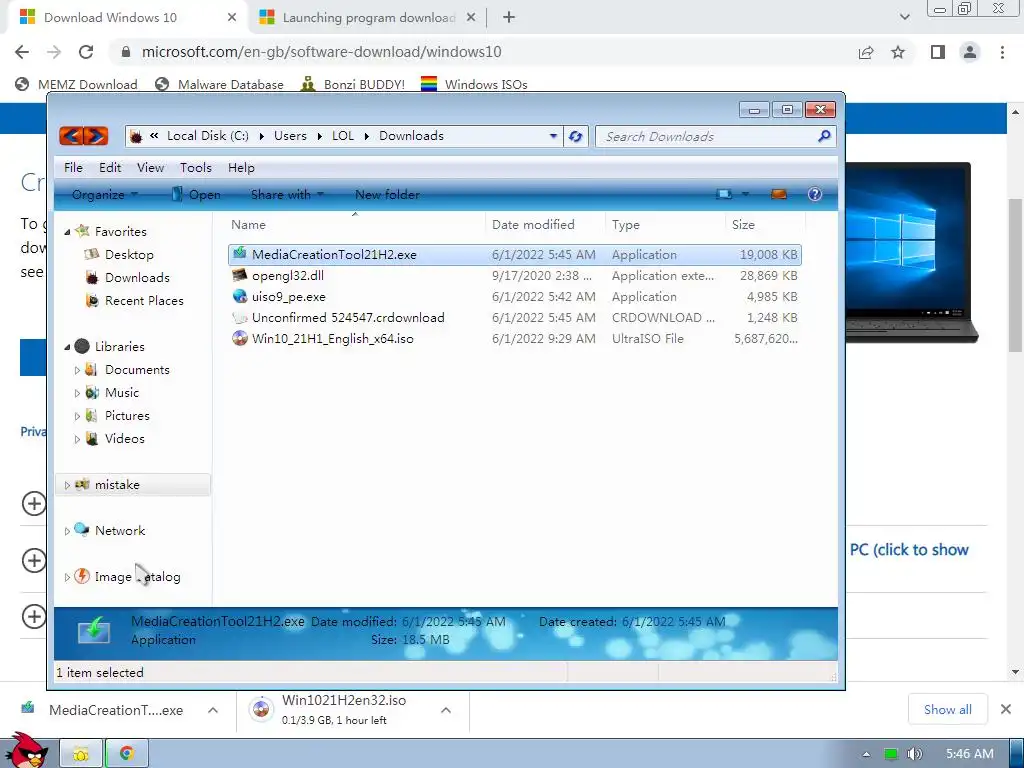Click the Chrome taskbar icon
This screenshot has width=1024, height=768.
127,754
